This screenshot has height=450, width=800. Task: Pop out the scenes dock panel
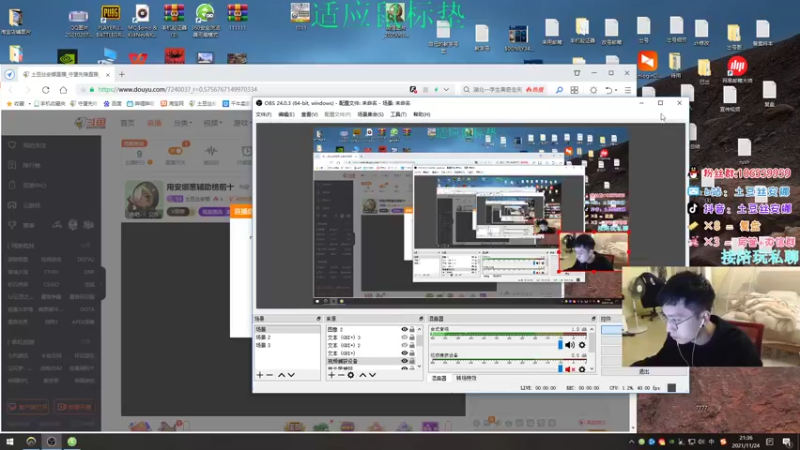318,318
